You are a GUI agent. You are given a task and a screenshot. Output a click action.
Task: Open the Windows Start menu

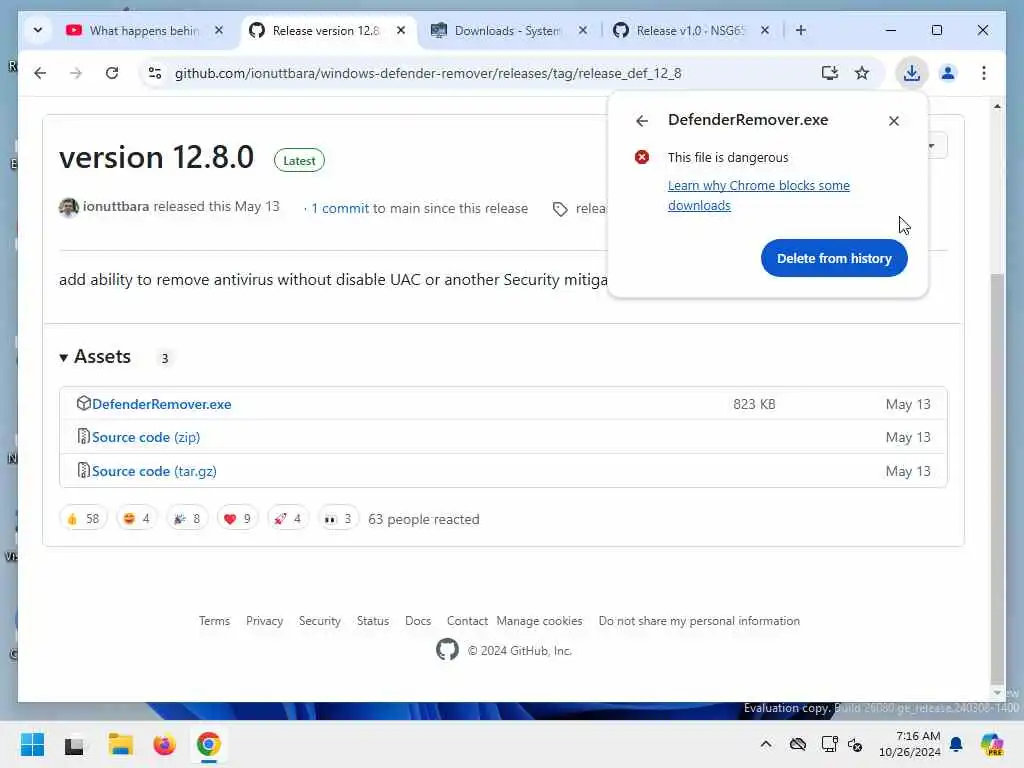[x=32, y=744]
